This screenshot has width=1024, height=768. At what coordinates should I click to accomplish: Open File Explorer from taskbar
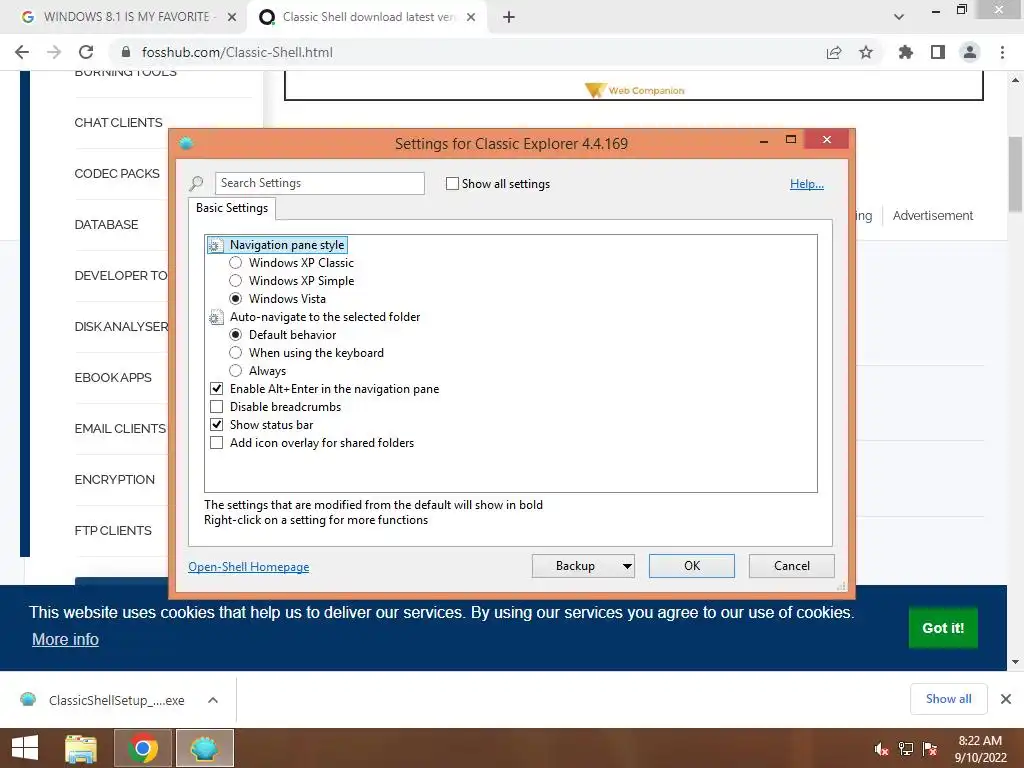(81, 748)
